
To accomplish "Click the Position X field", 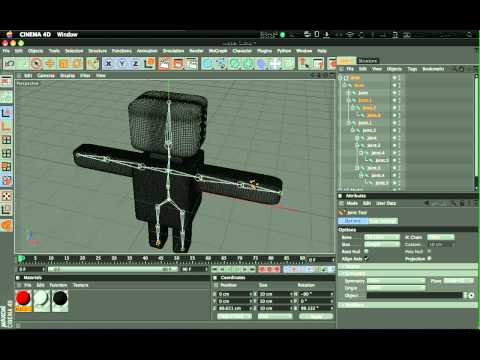I will pyautogui.click(x=234, y=294).
